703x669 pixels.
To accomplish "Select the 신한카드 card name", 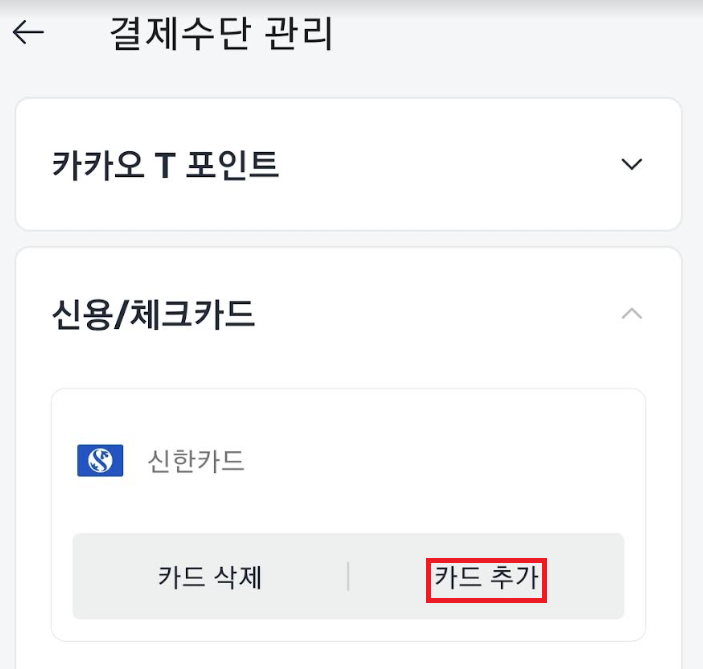I will pyautogui.click(x=196, y=461).
